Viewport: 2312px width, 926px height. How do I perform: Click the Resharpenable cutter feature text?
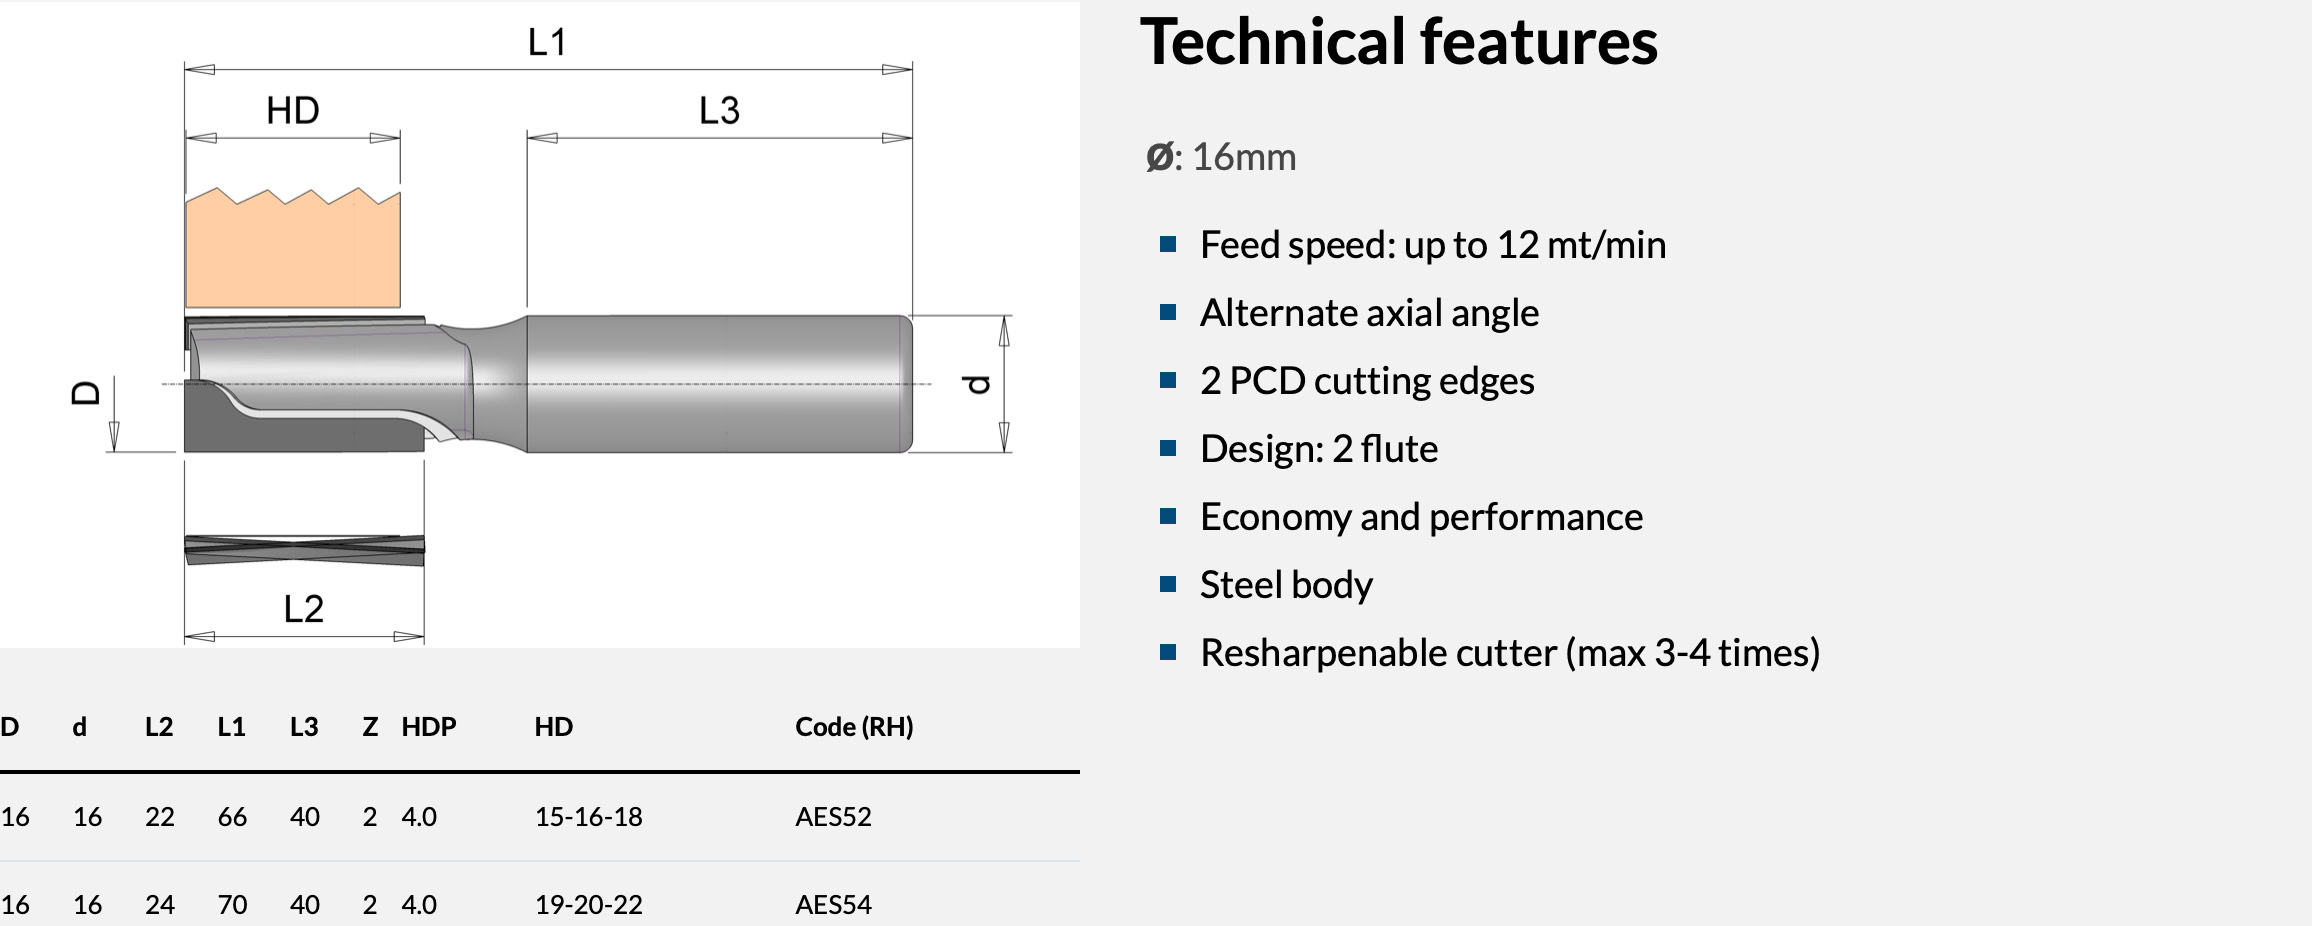pyautogui.click(x=1509, y=653)
